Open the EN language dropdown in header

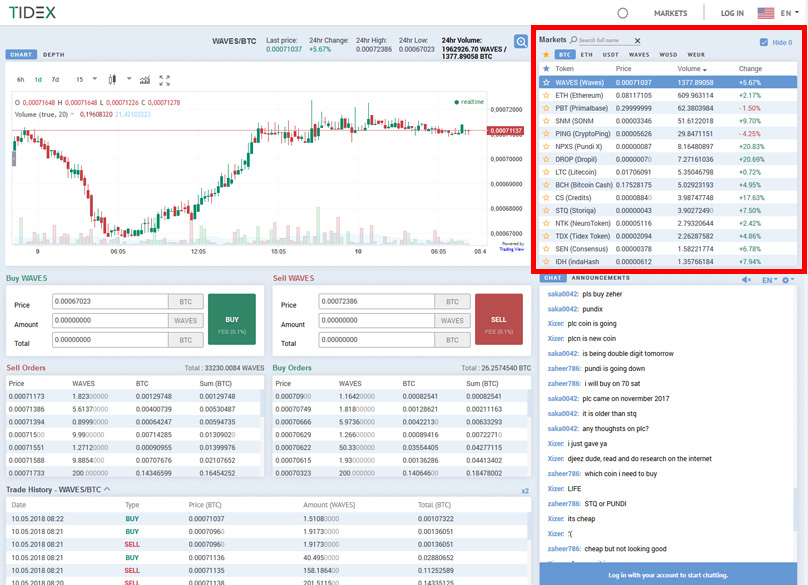[789, 13]
